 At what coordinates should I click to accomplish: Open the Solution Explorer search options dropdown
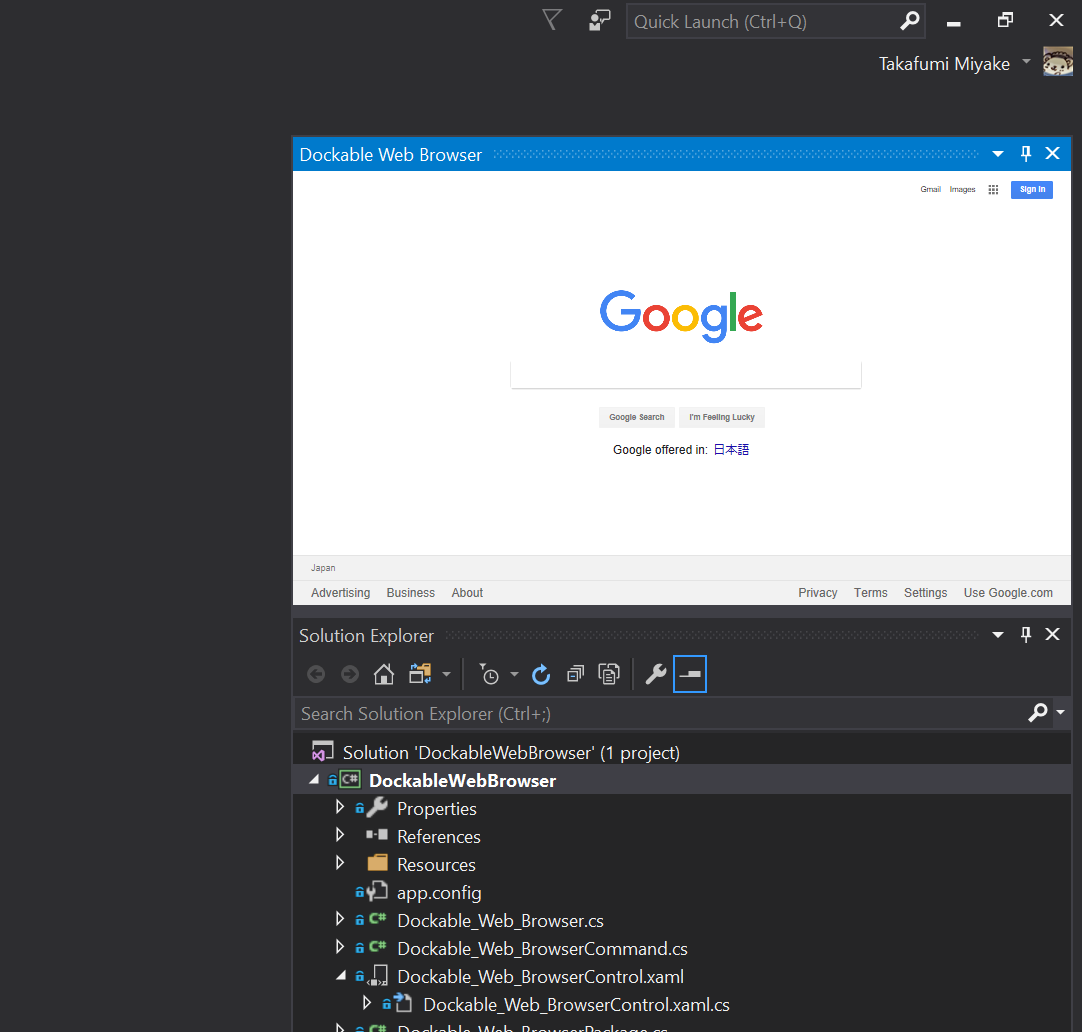1061,713
